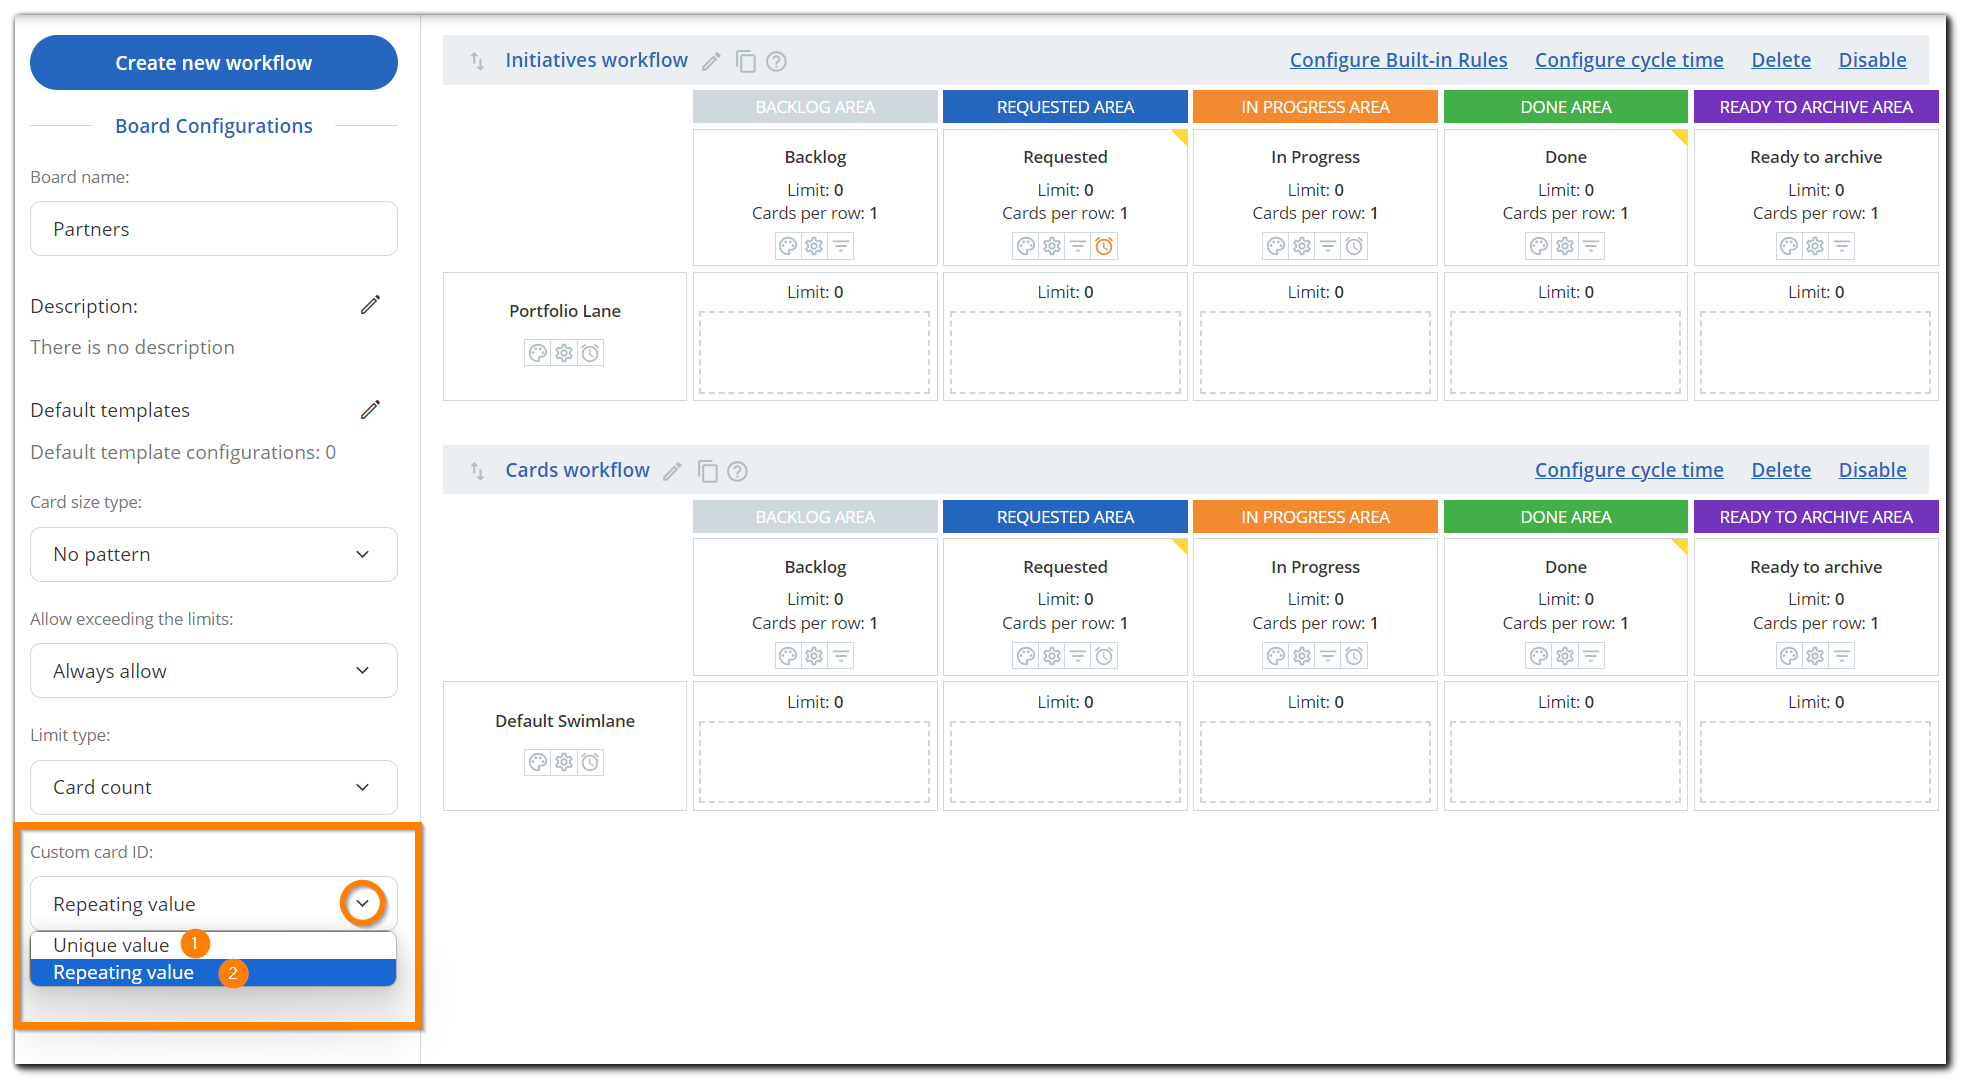1973x1091 pixels.
Task: Open the help icon for Cards workflow
Action: pyautogui.click(x=737, y=471)
